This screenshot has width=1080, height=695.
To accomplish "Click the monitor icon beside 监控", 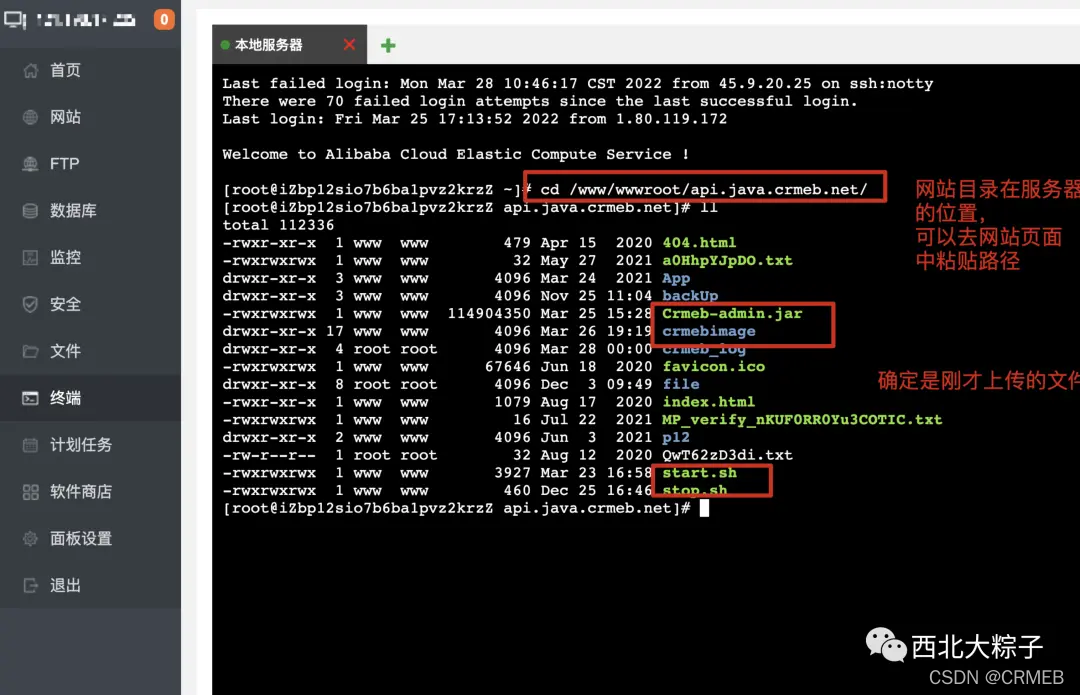I will point(30,258).
